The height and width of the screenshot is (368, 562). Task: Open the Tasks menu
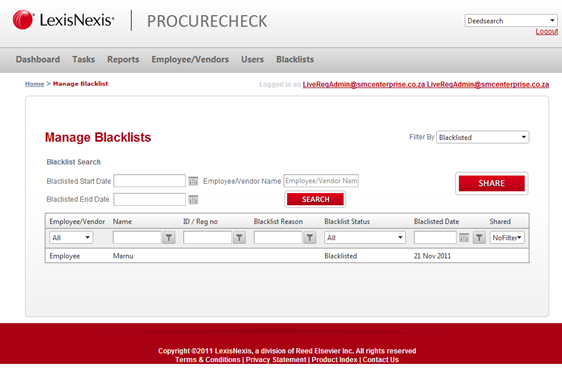tap(84, 59)
